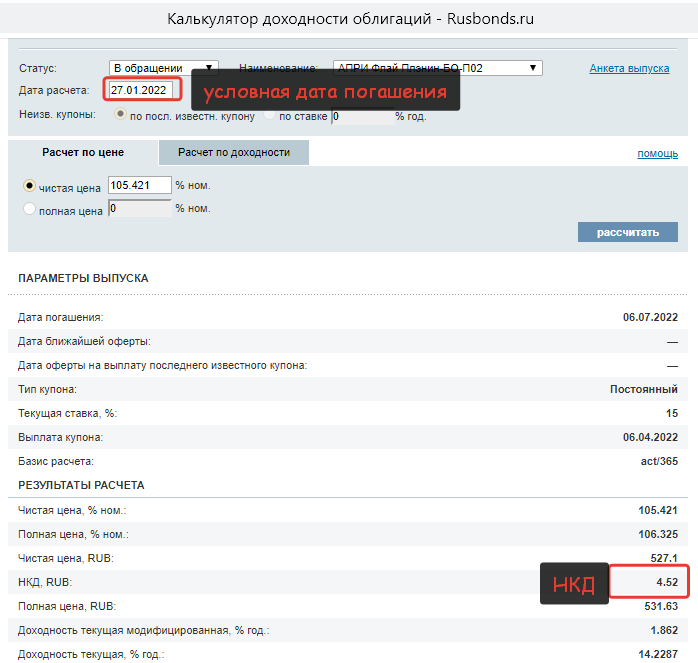Click the Тип купона value Постоянный
The image size is (698, 663).
click(x=644, y=389)
